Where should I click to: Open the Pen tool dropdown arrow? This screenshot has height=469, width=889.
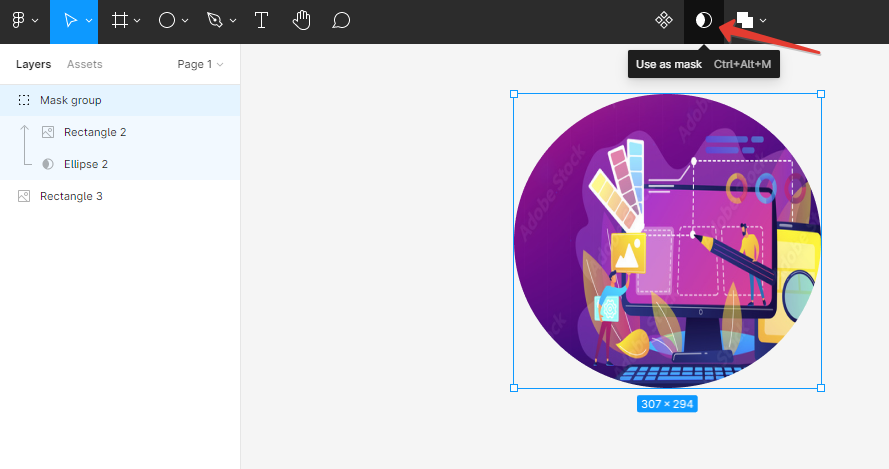point(233,20)
